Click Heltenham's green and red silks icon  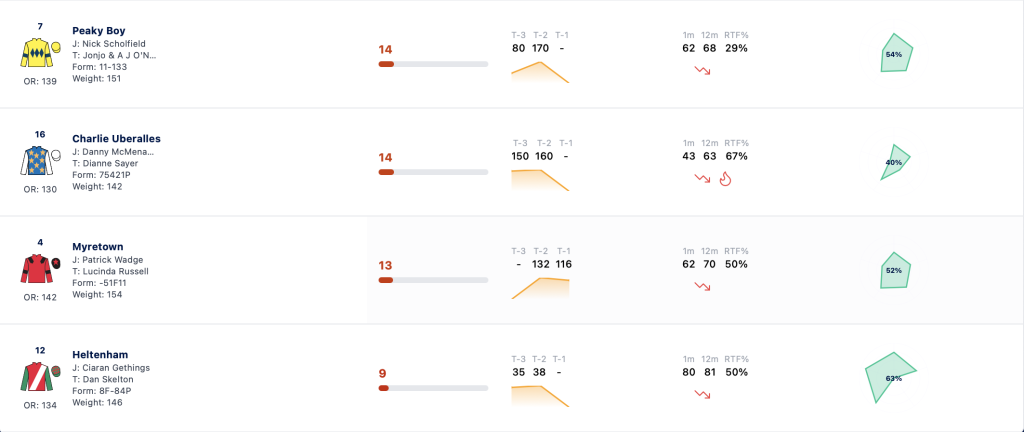40,377
